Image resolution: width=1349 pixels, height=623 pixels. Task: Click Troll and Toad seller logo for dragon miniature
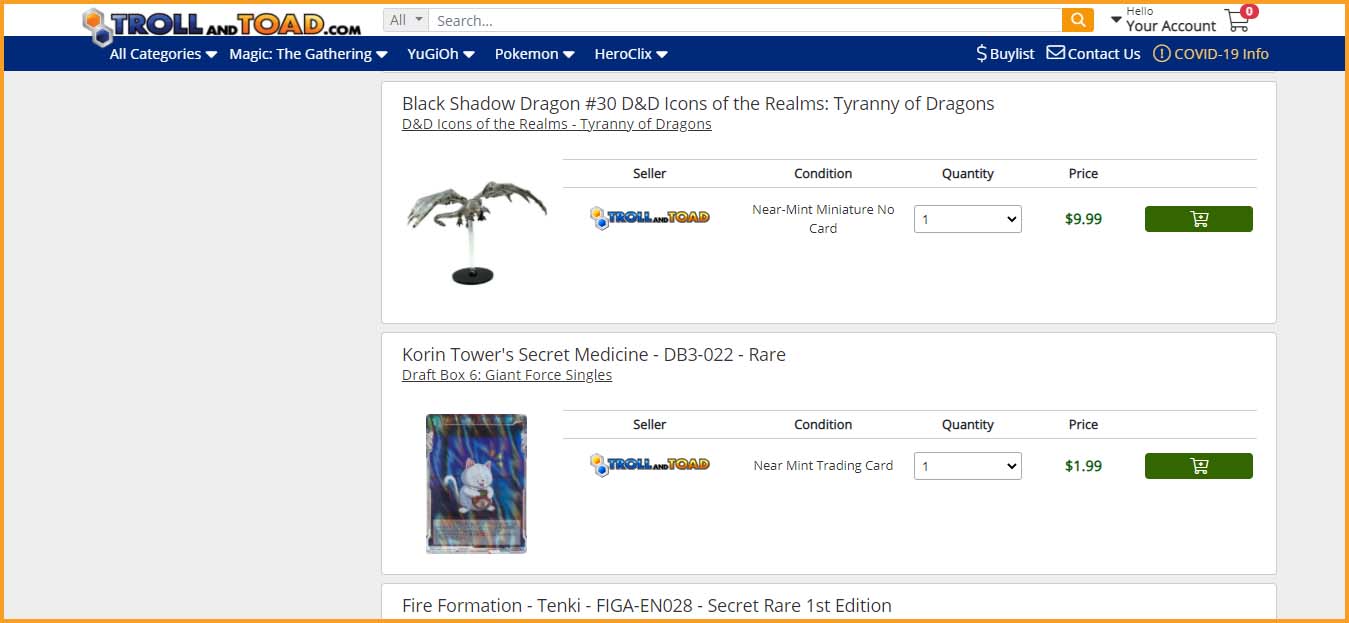[x=650, y=217]
